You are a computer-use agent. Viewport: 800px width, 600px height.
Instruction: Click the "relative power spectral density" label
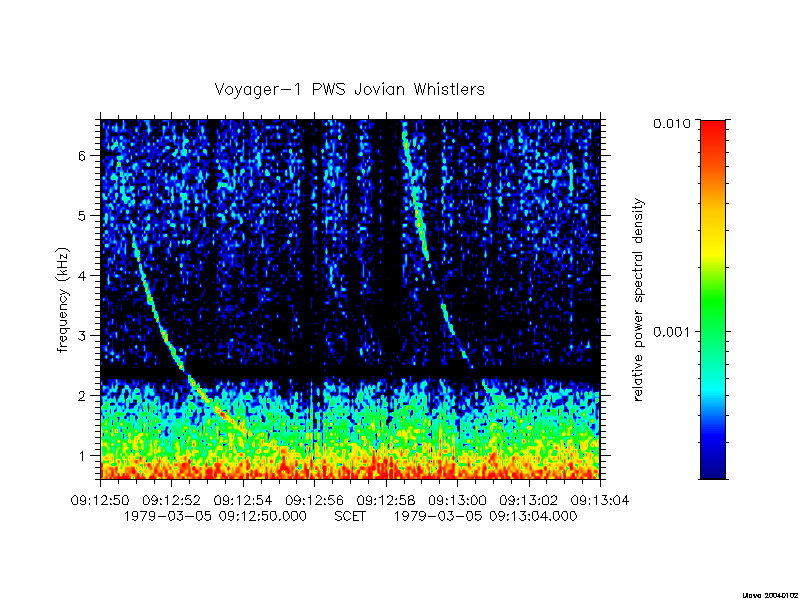click(x=639, y=300)
